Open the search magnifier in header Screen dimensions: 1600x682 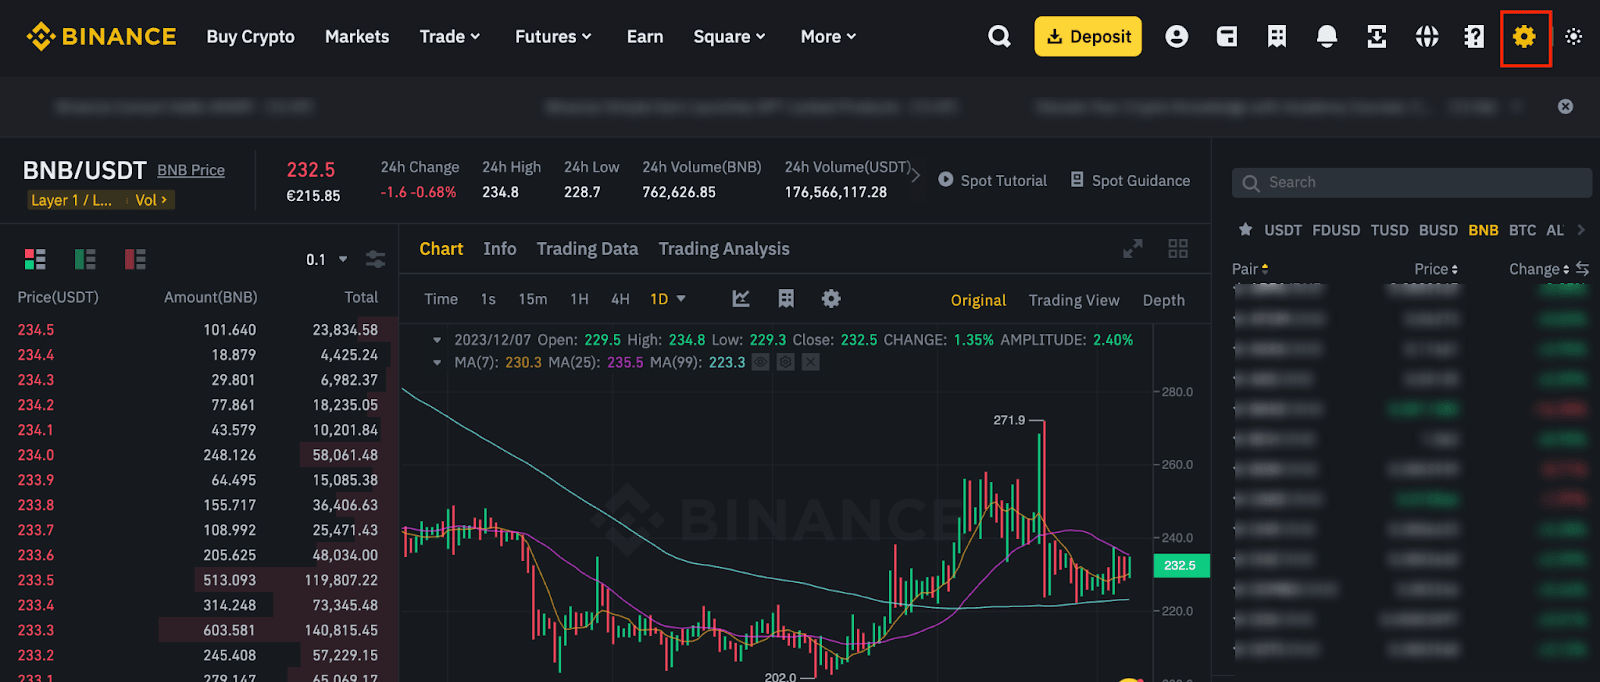coord(999,37)
